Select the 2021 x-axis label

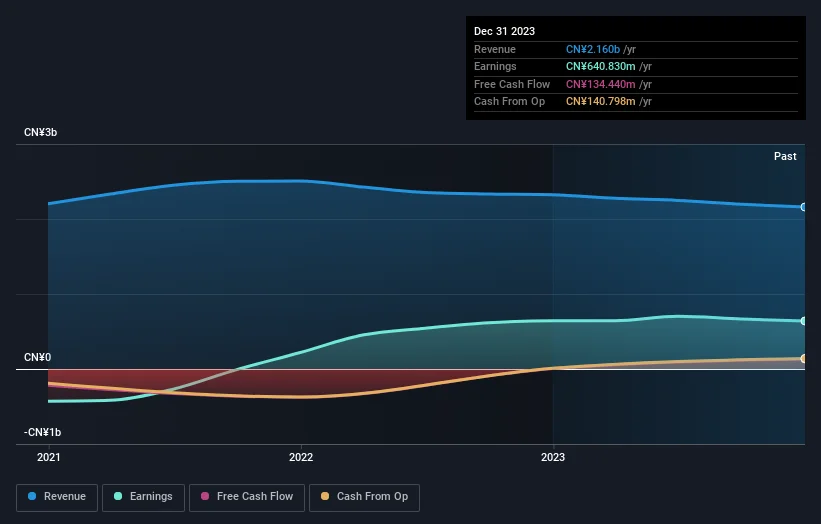point(48,458)
